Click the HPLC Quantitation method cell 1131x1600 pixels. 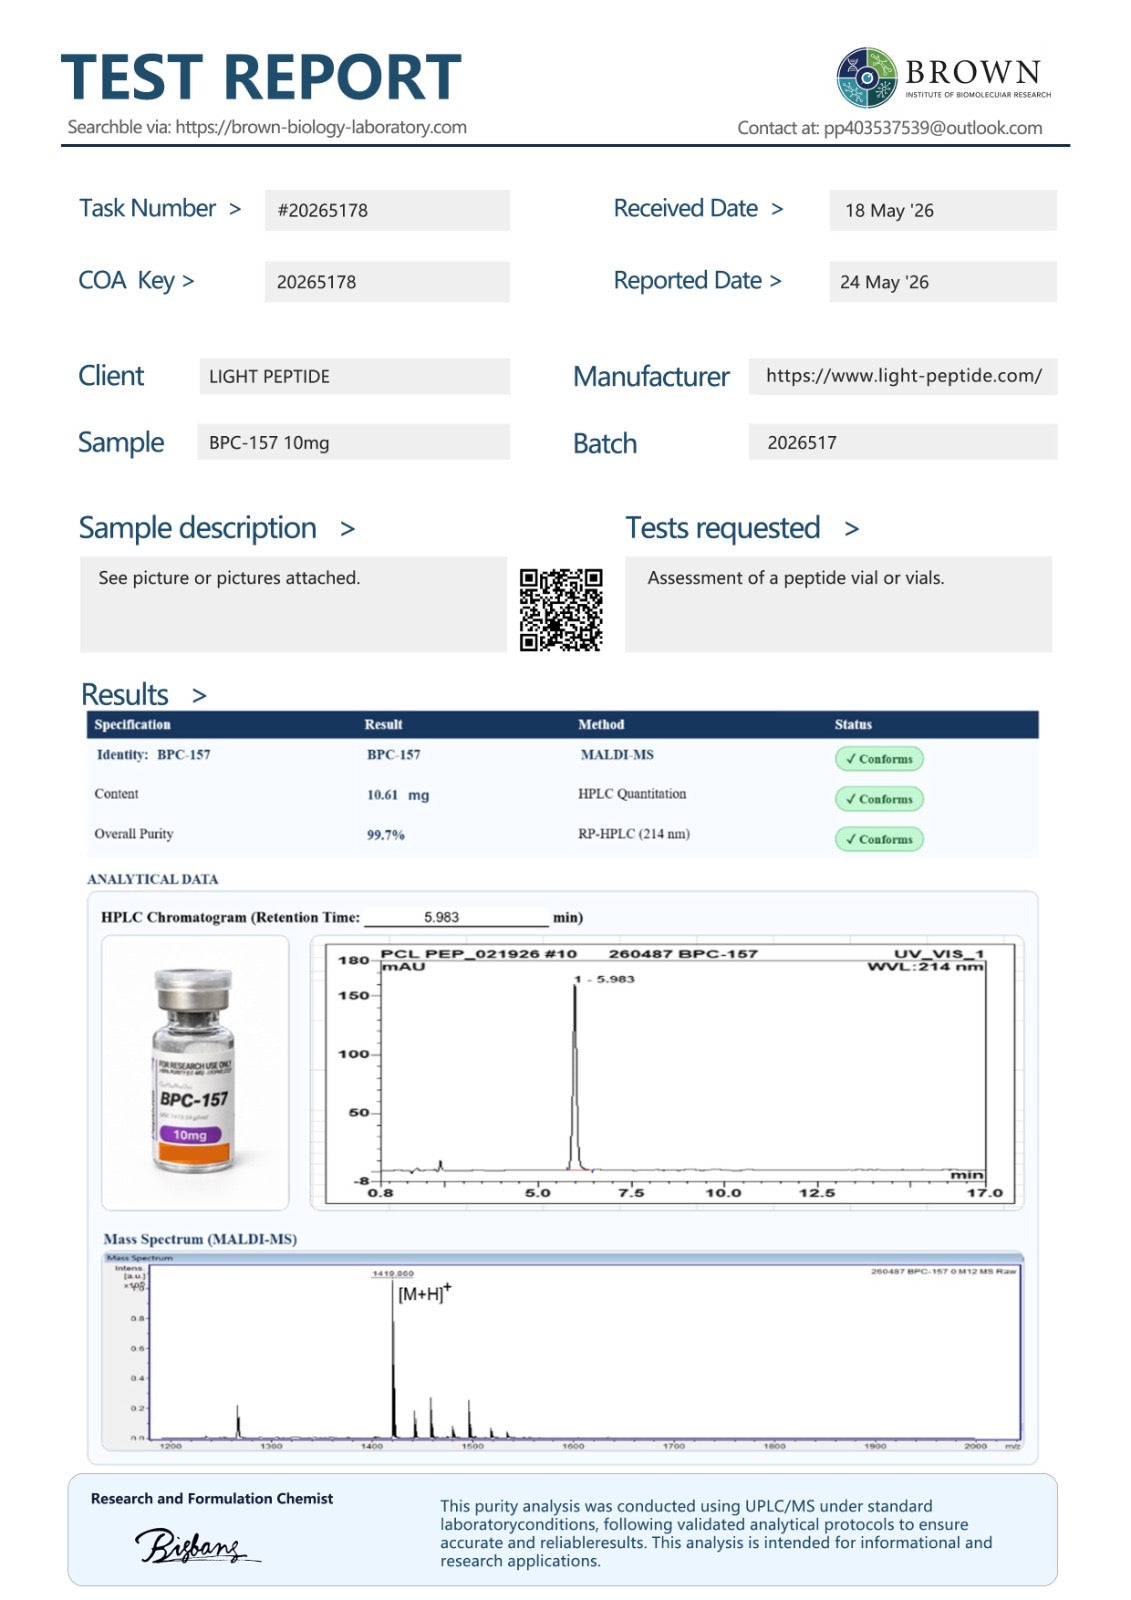pyautogui.click(x=632, y=794)
